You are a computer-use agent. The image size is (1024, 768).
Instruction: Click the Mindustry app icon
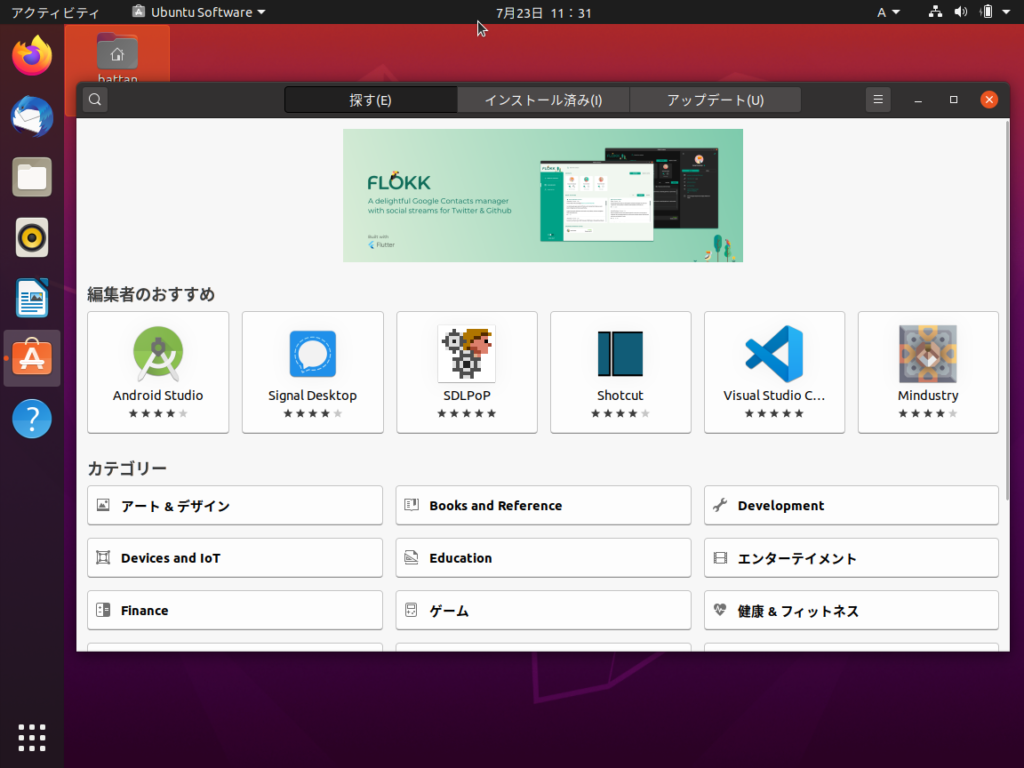(928, 353)
